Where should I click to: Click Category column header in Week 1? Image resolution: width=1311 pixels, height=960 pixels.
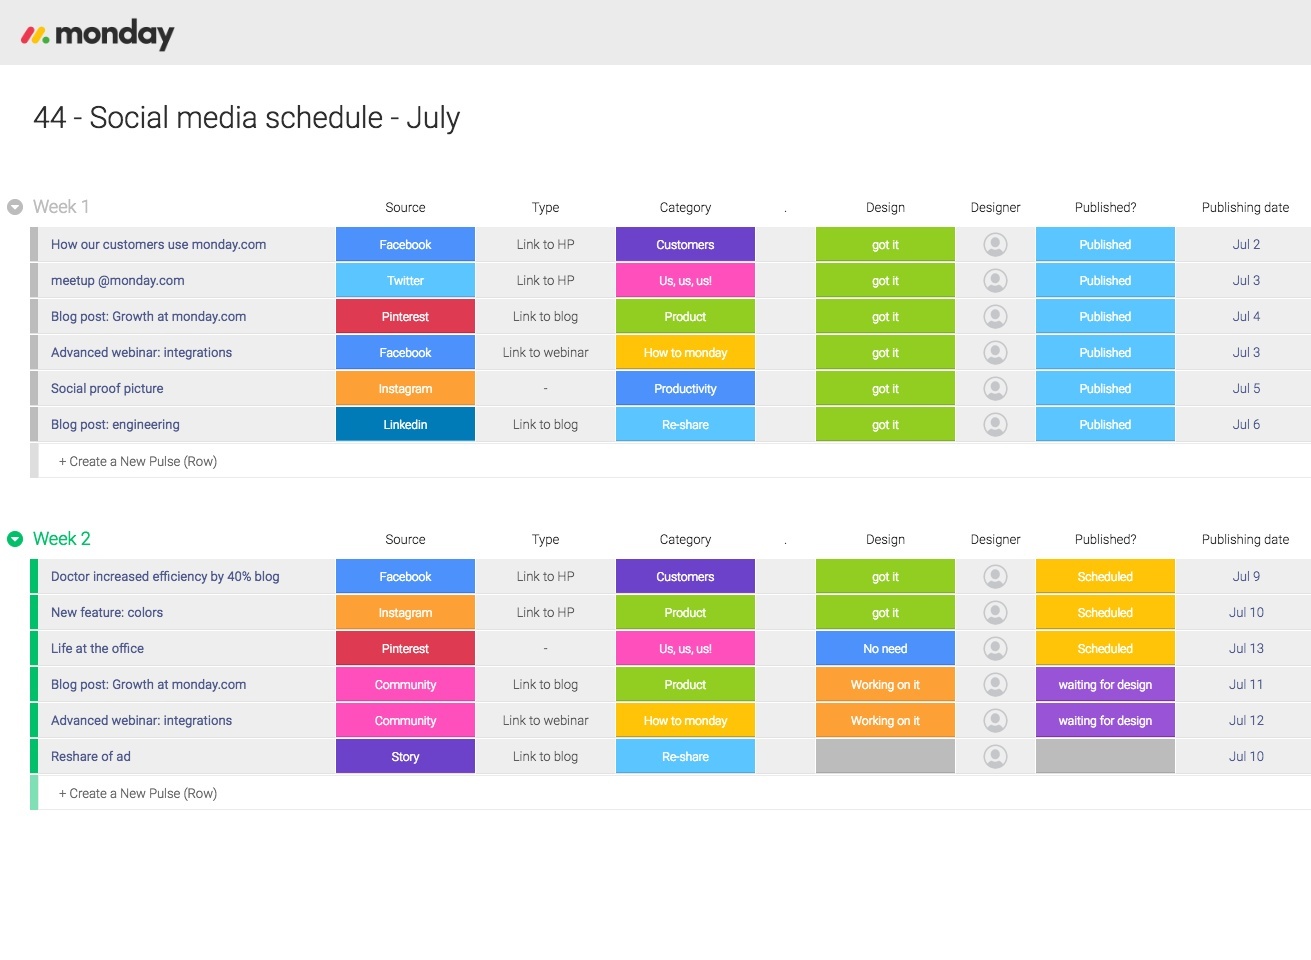coord(685,208)
